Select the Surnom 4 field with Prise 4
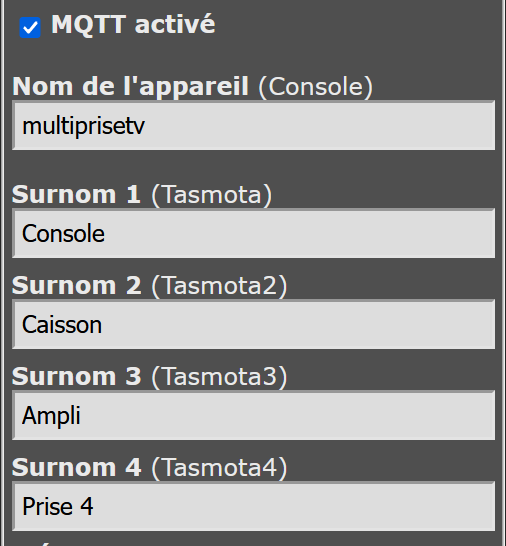The image size is (506, 546). pyautogui.click(x=254, y=506)
